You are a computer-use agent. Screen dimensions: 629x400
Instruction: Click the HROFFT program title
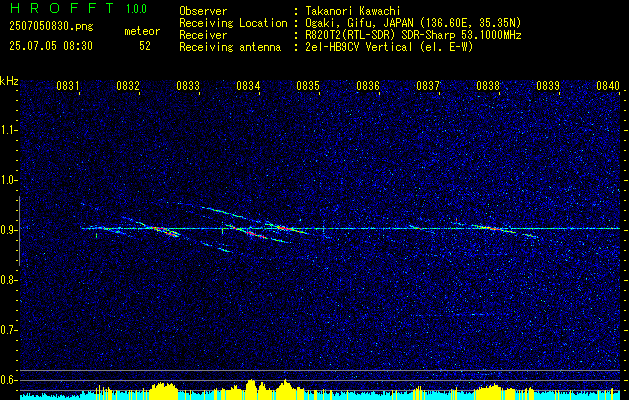62,8
